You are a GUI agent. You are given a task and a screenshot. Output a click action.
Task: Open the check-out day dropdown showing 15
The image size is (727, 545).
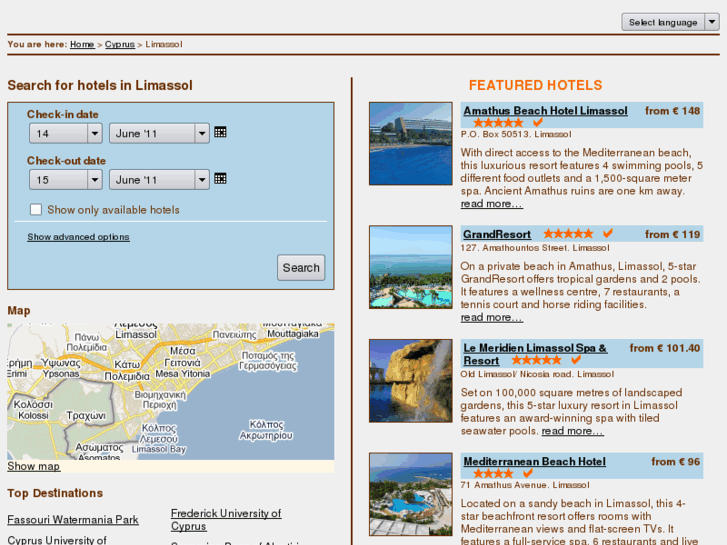tap(66, 180)
